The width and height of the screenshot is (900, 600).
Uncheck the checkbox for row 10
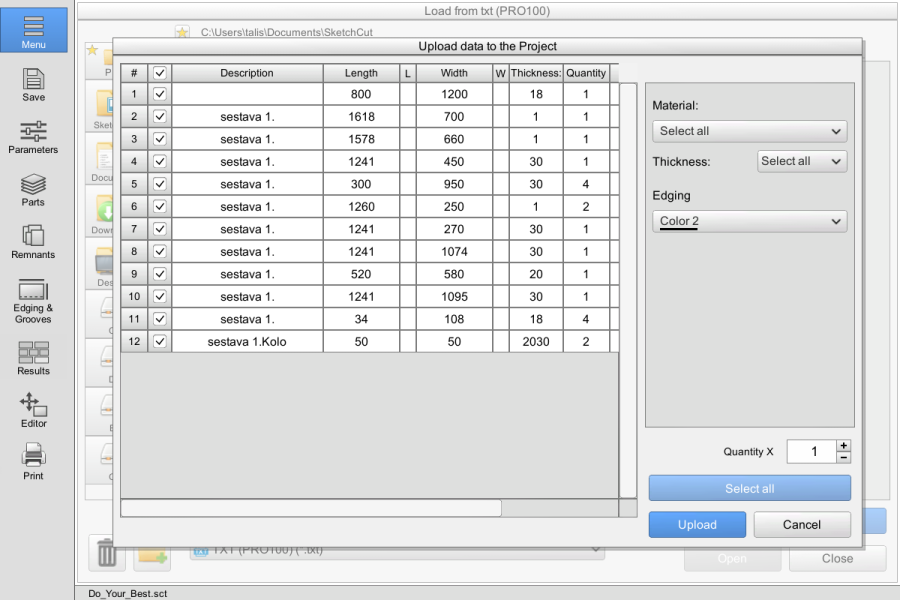click(x=160, y=296)
